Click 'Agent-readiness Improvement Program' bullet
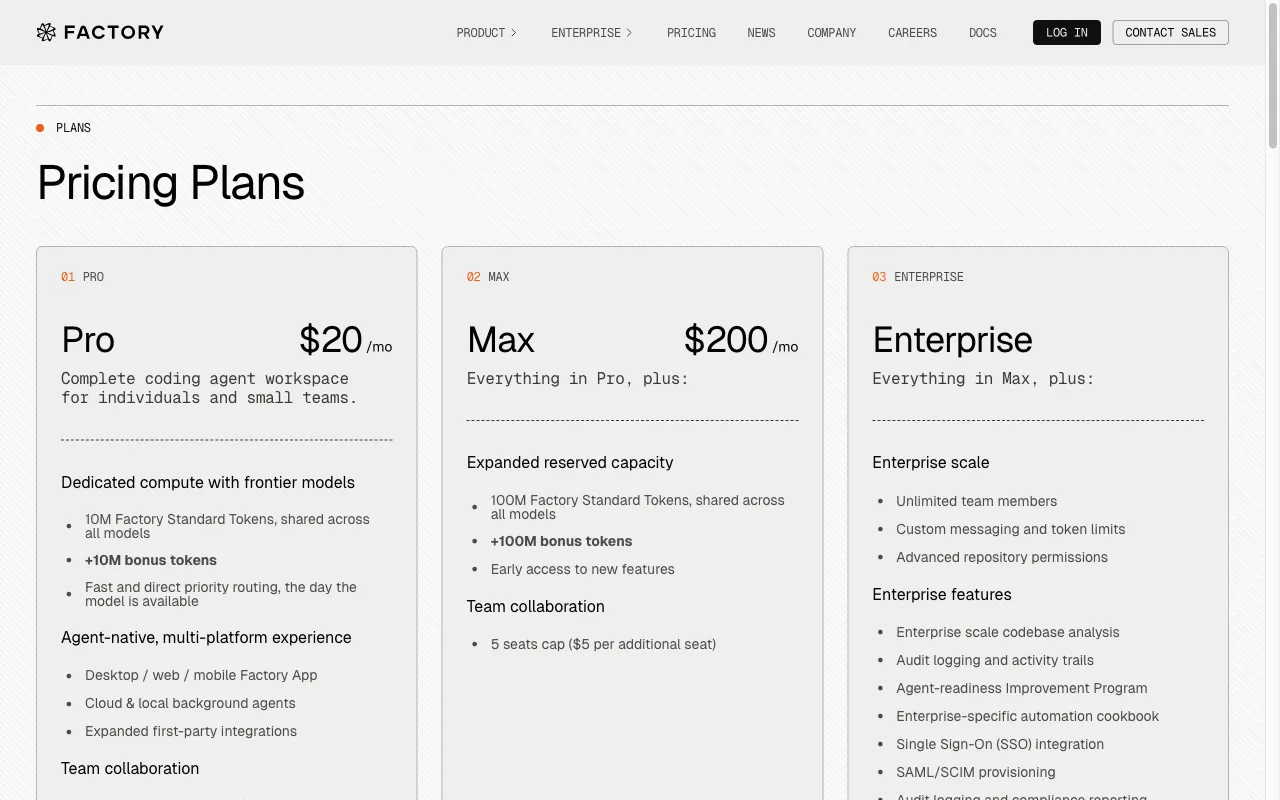Screen dimensions: 1280x800 coord(1022,689)
